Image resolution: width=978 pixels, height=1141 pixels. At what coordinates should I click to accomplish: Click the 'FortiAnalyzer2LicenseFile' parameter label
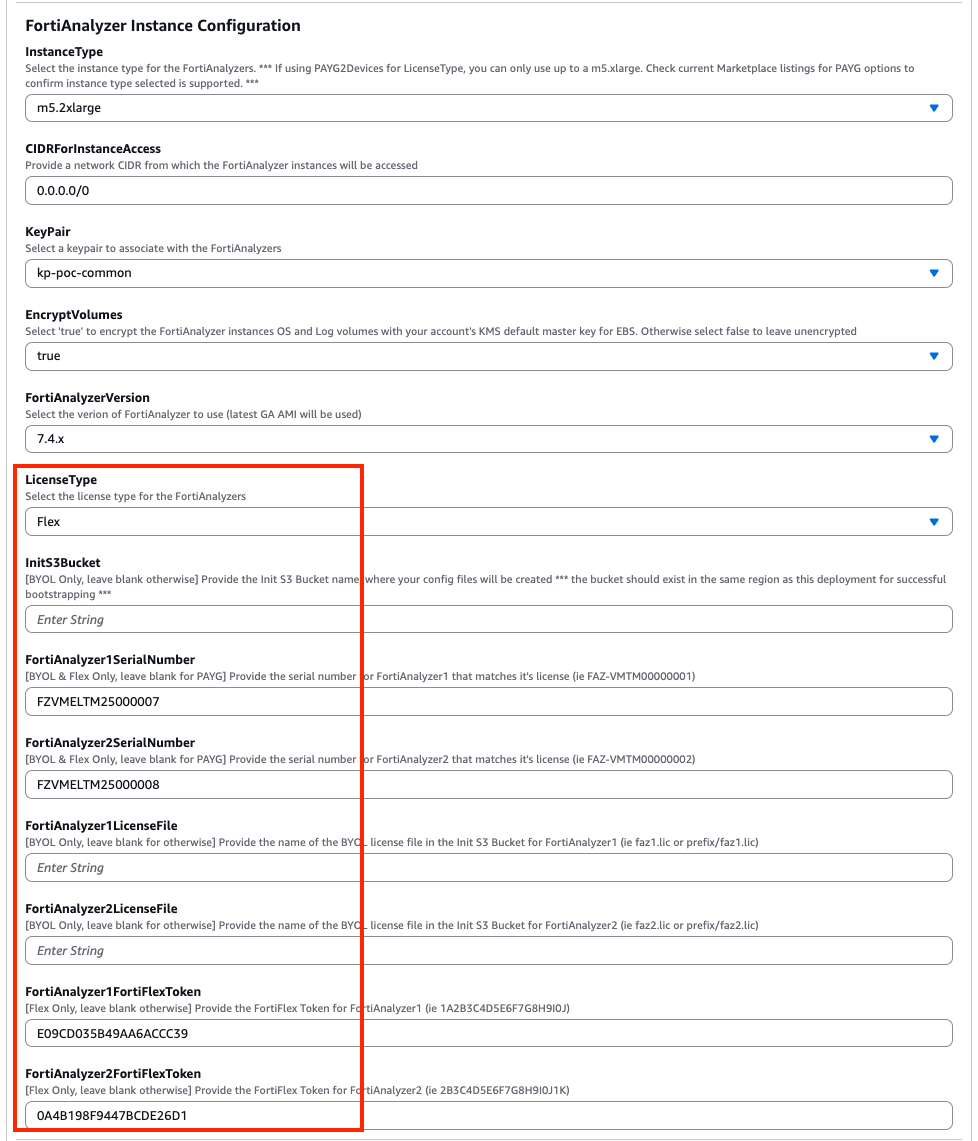pyautogui.click(x=101, y=908)
